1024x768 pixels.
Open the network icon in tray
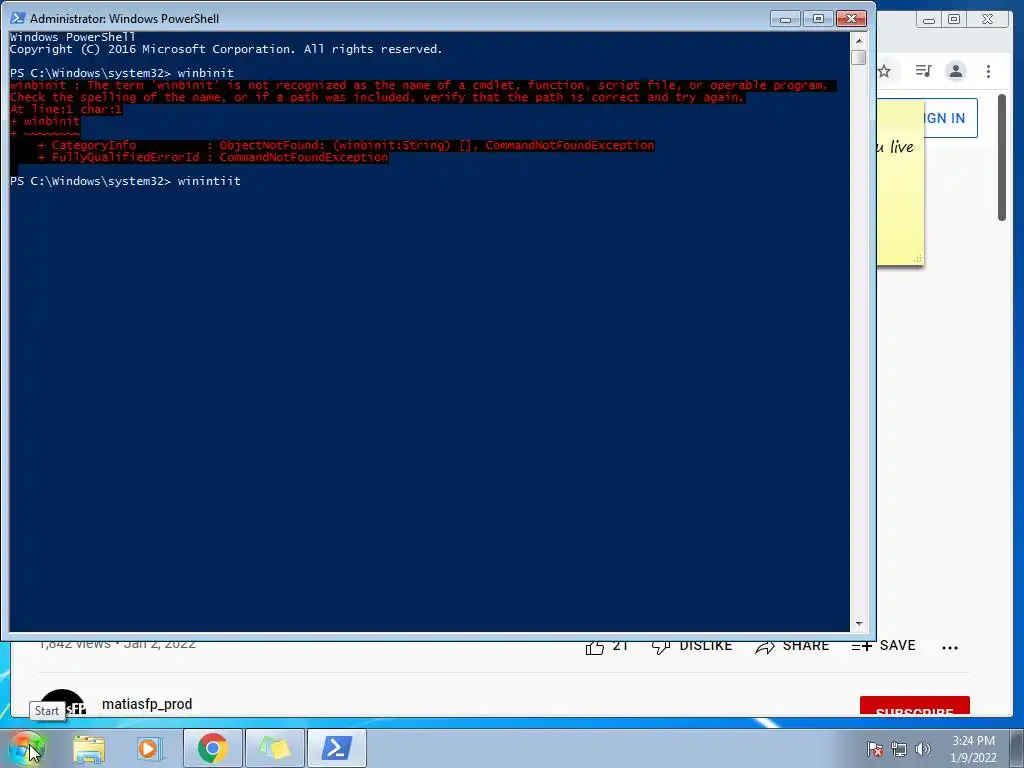pyautogui.click(x=899, y=749)
